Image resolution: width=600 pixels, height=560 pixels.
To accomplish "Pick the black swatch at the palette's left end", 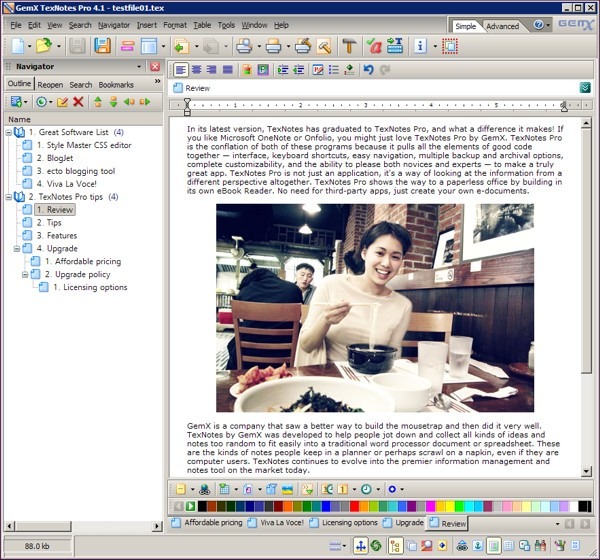I will tap(202, 506).
